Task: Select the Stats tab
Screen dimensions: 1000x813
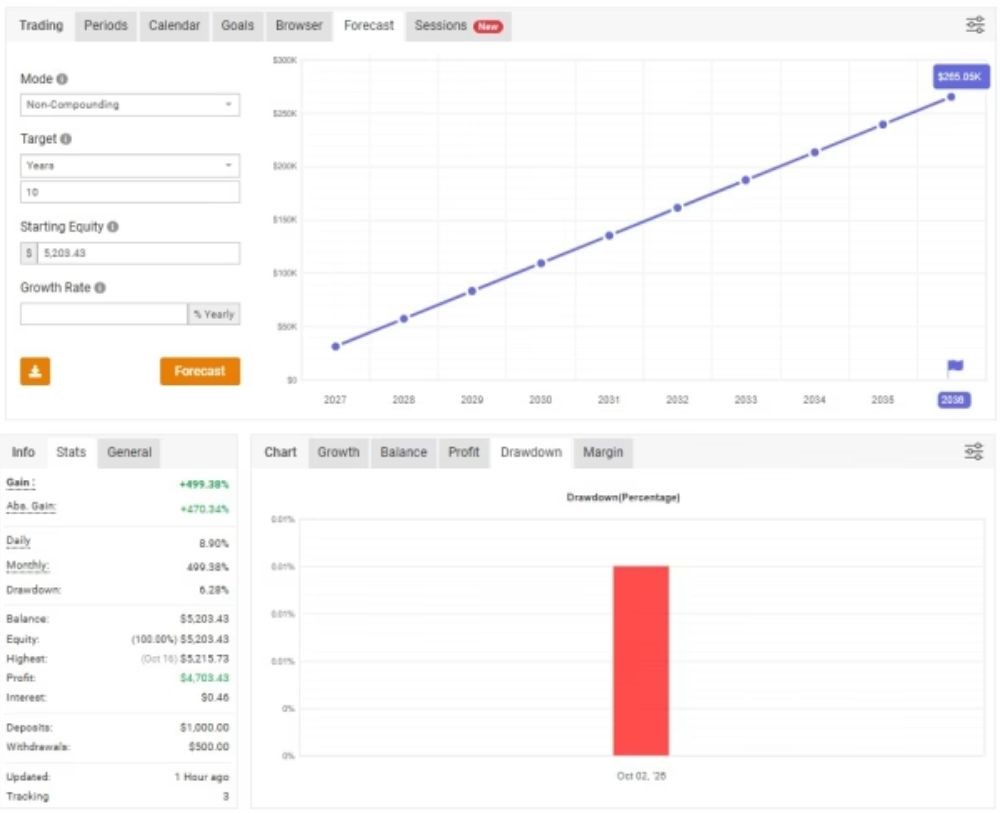Action: coord(71,452)
